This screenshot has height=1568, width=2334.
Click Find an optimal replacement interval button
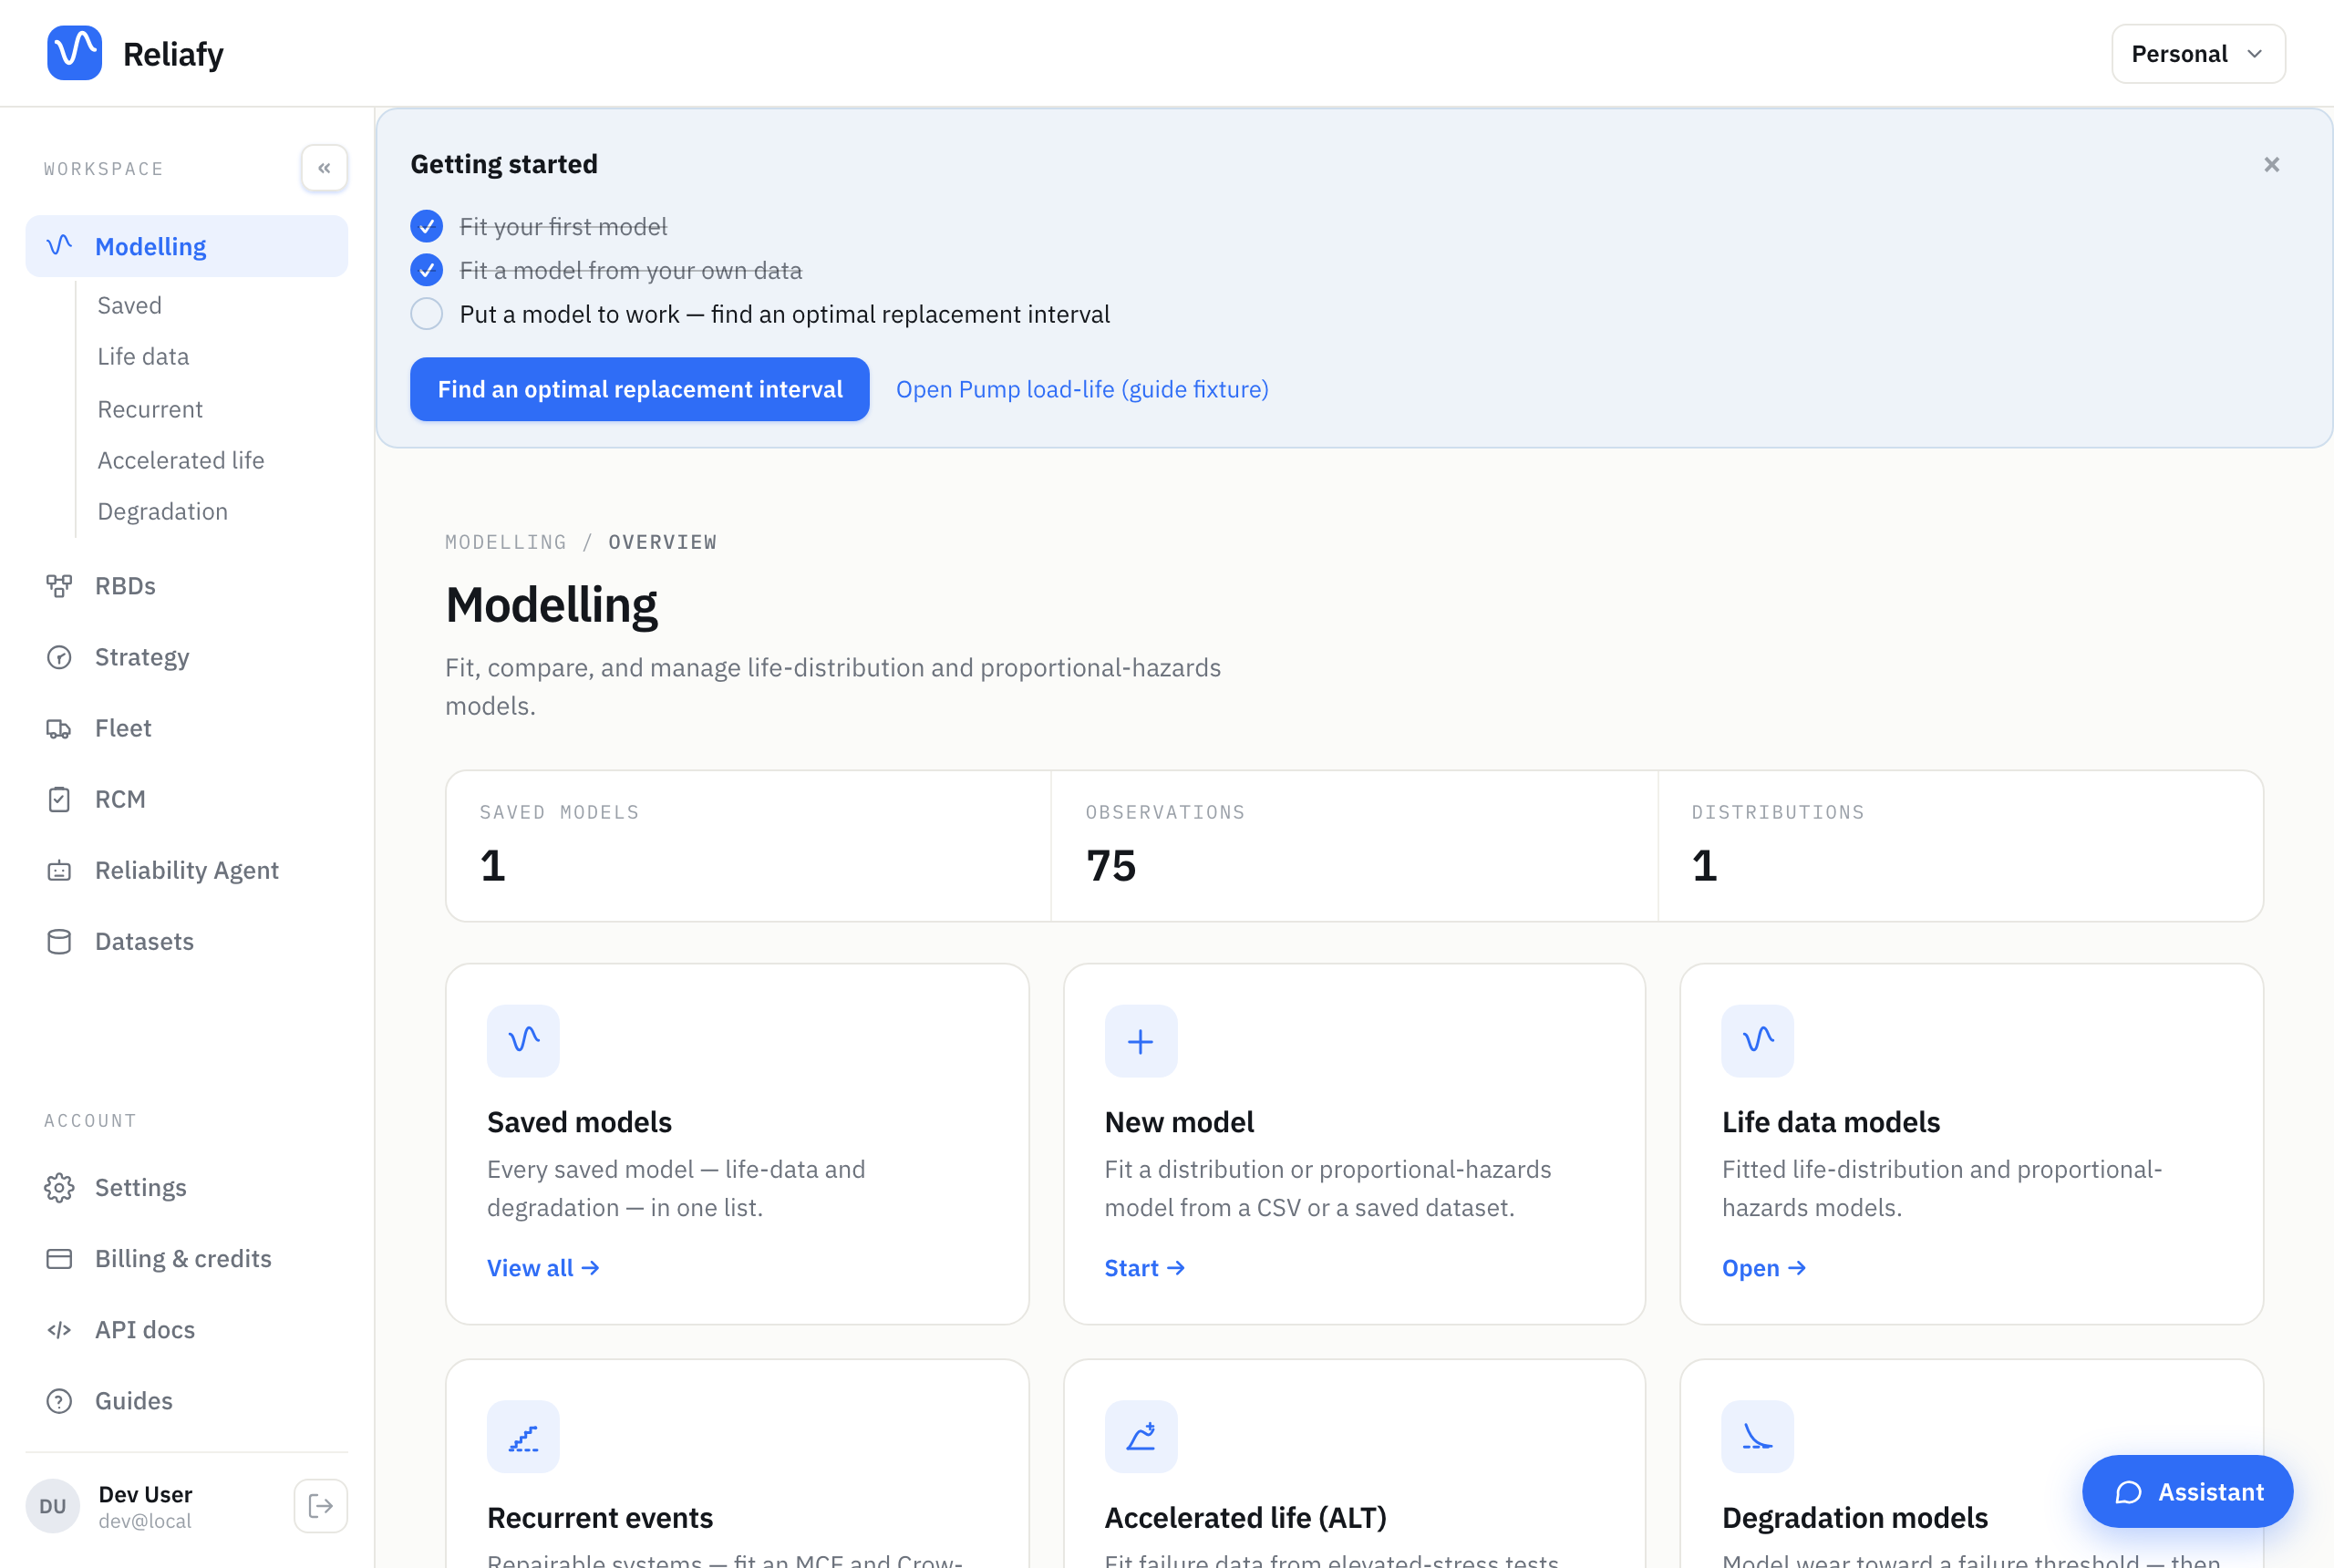click(x=639, y=389)
